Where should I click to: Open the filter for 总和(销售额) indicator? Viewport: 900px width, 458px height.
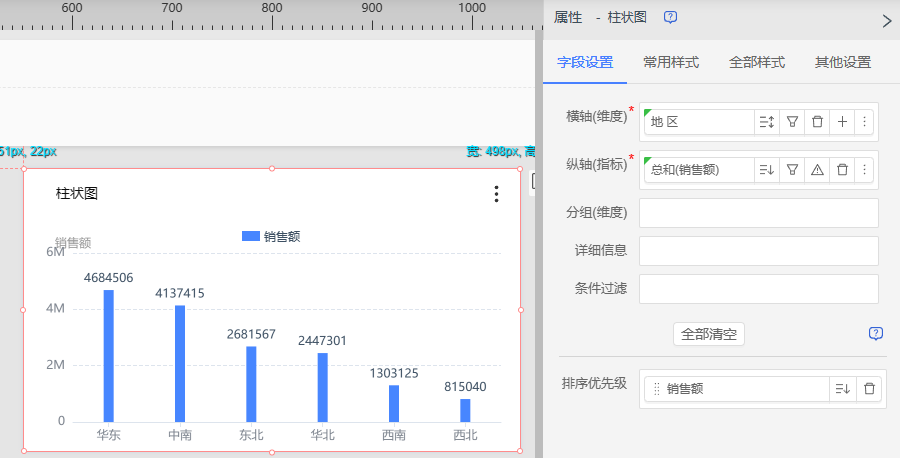[x=792, y=170]
